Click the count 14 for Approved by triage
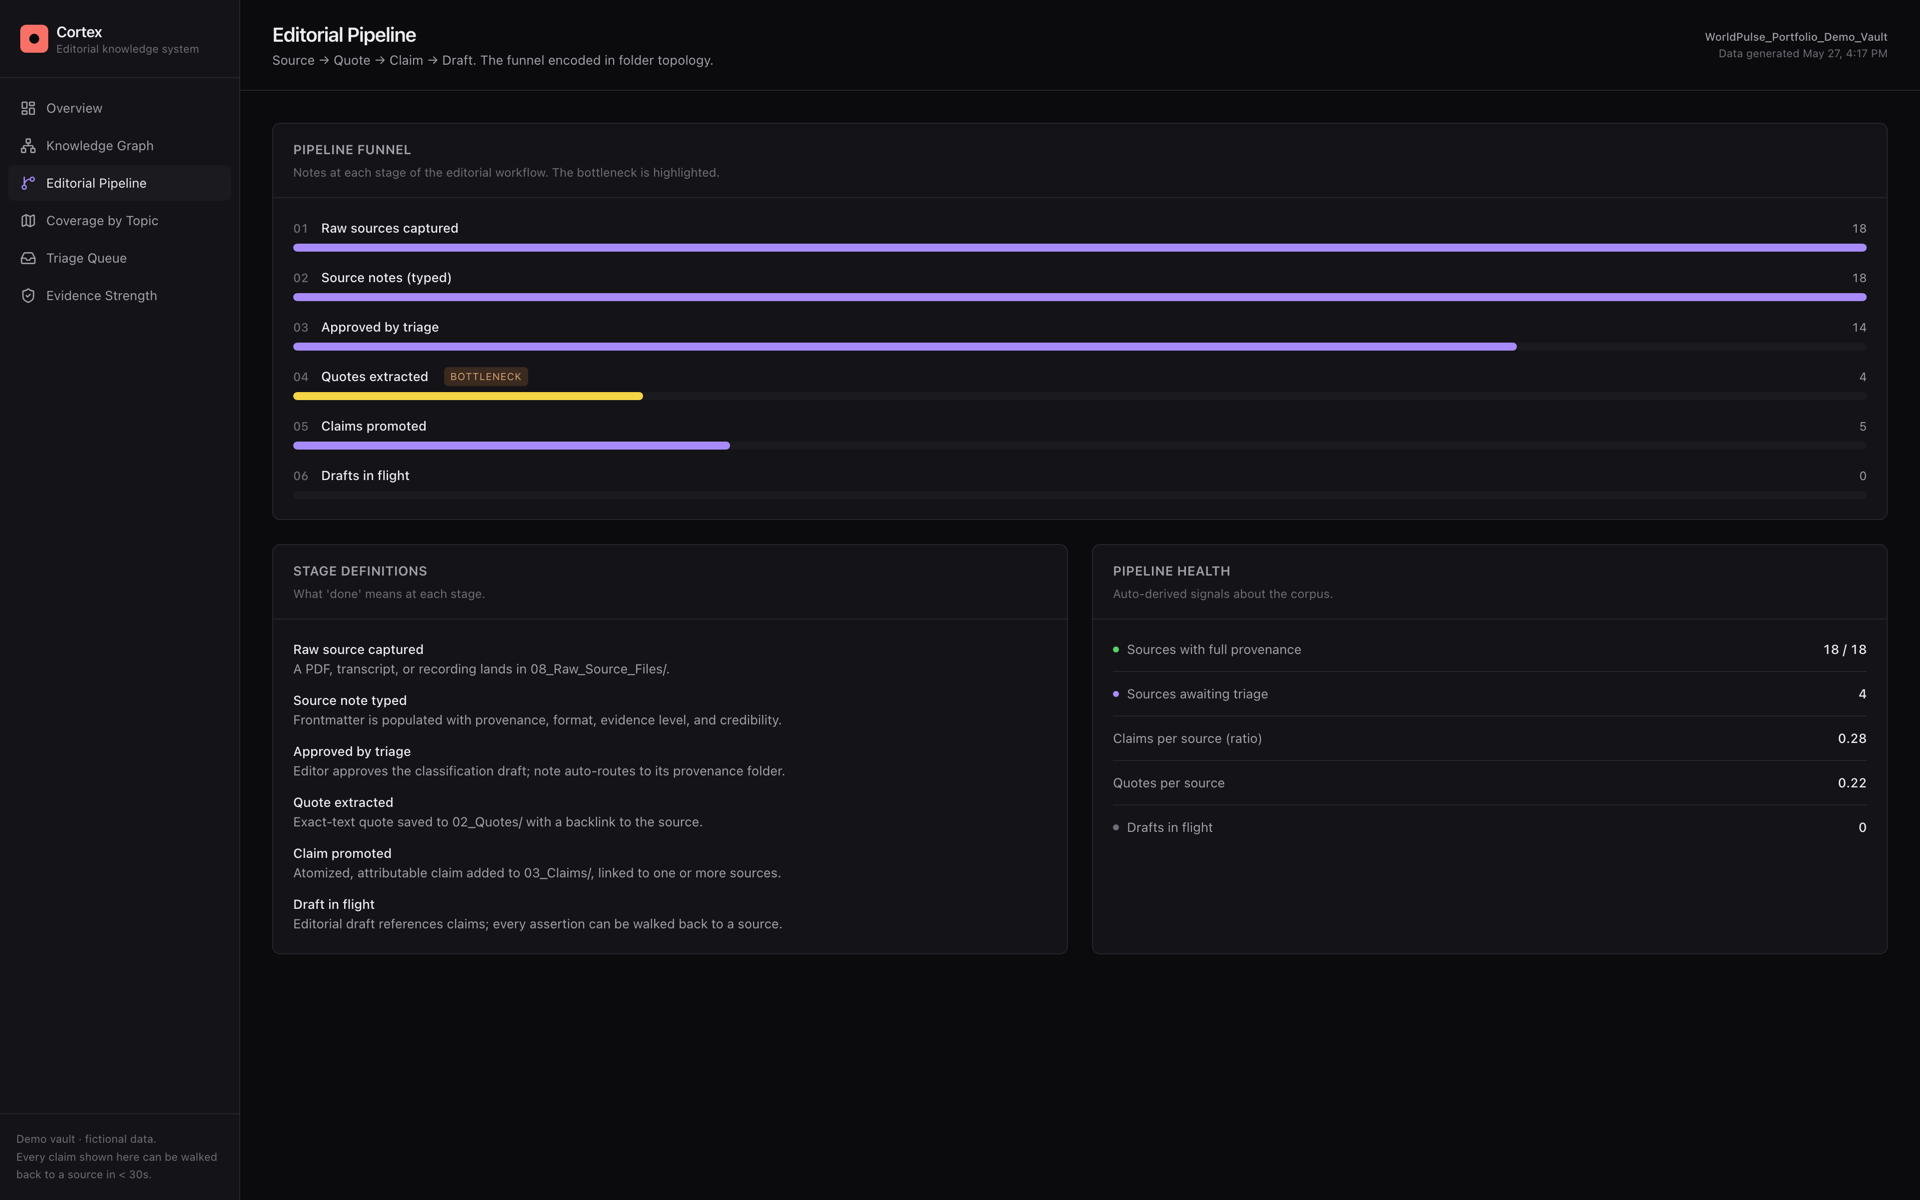The width and height of the screenshot is (1920, 1200). (x=1859, y=328)
